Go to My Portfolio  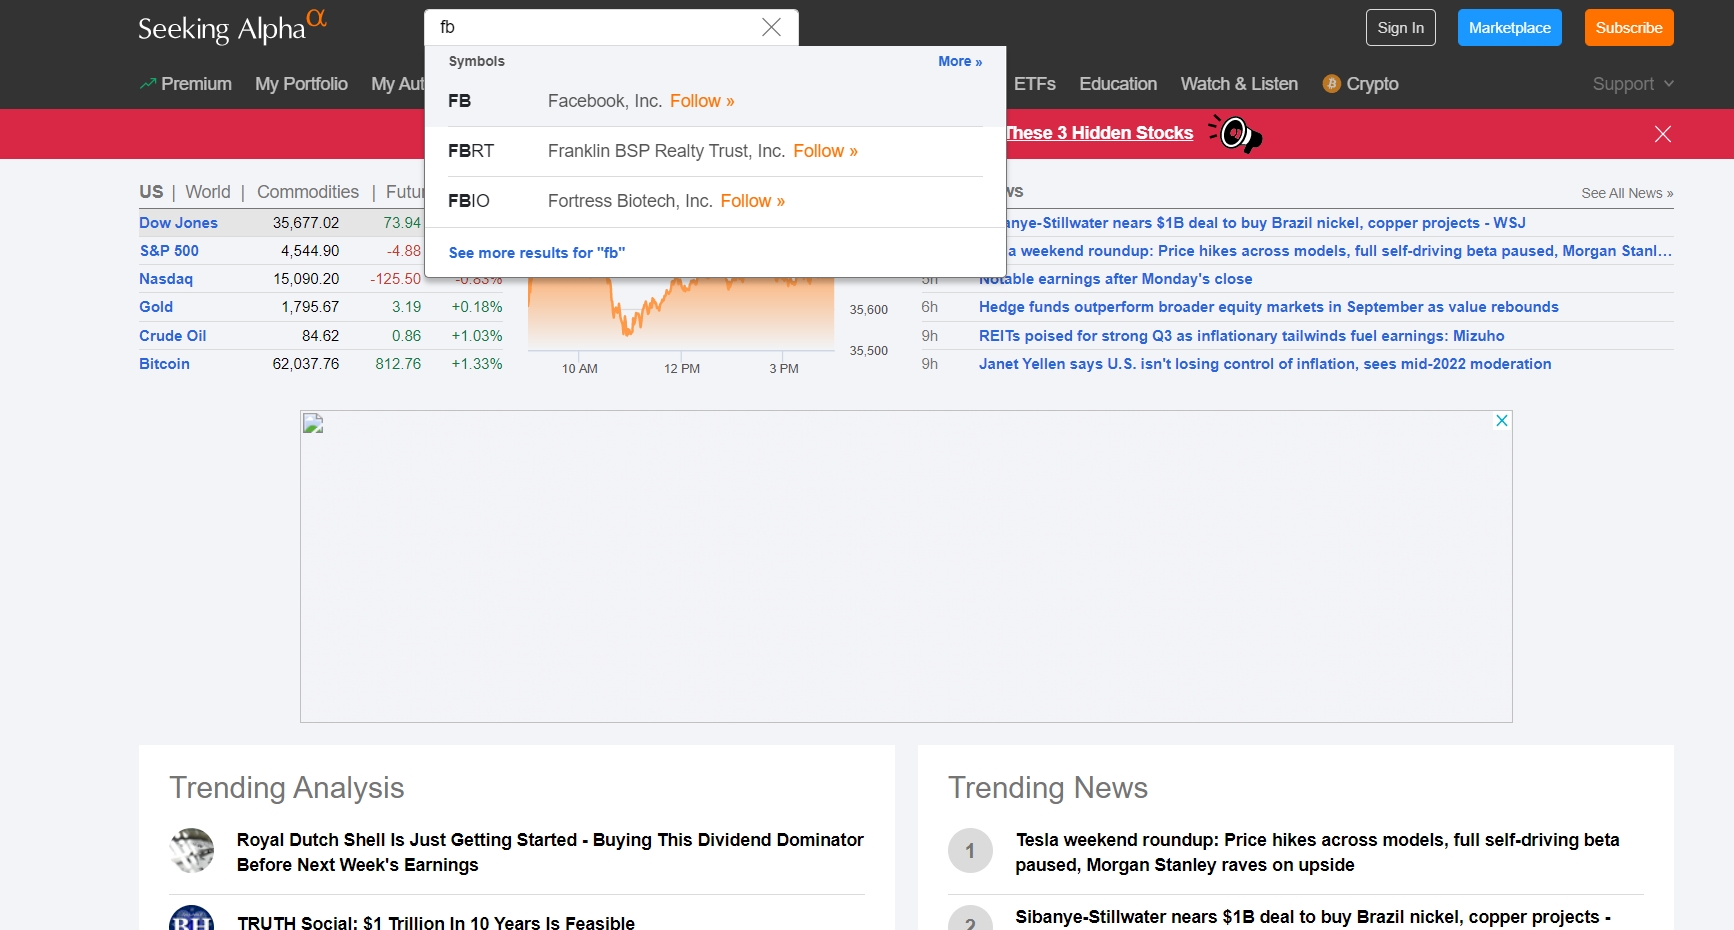point(301,84)
